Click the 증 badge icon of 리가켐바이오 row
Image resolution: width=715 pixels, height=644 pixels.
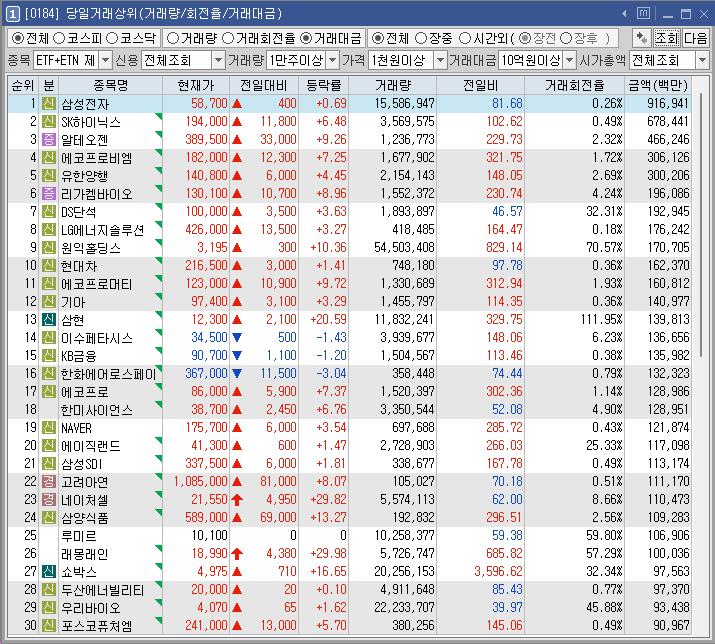pos(49,194)
